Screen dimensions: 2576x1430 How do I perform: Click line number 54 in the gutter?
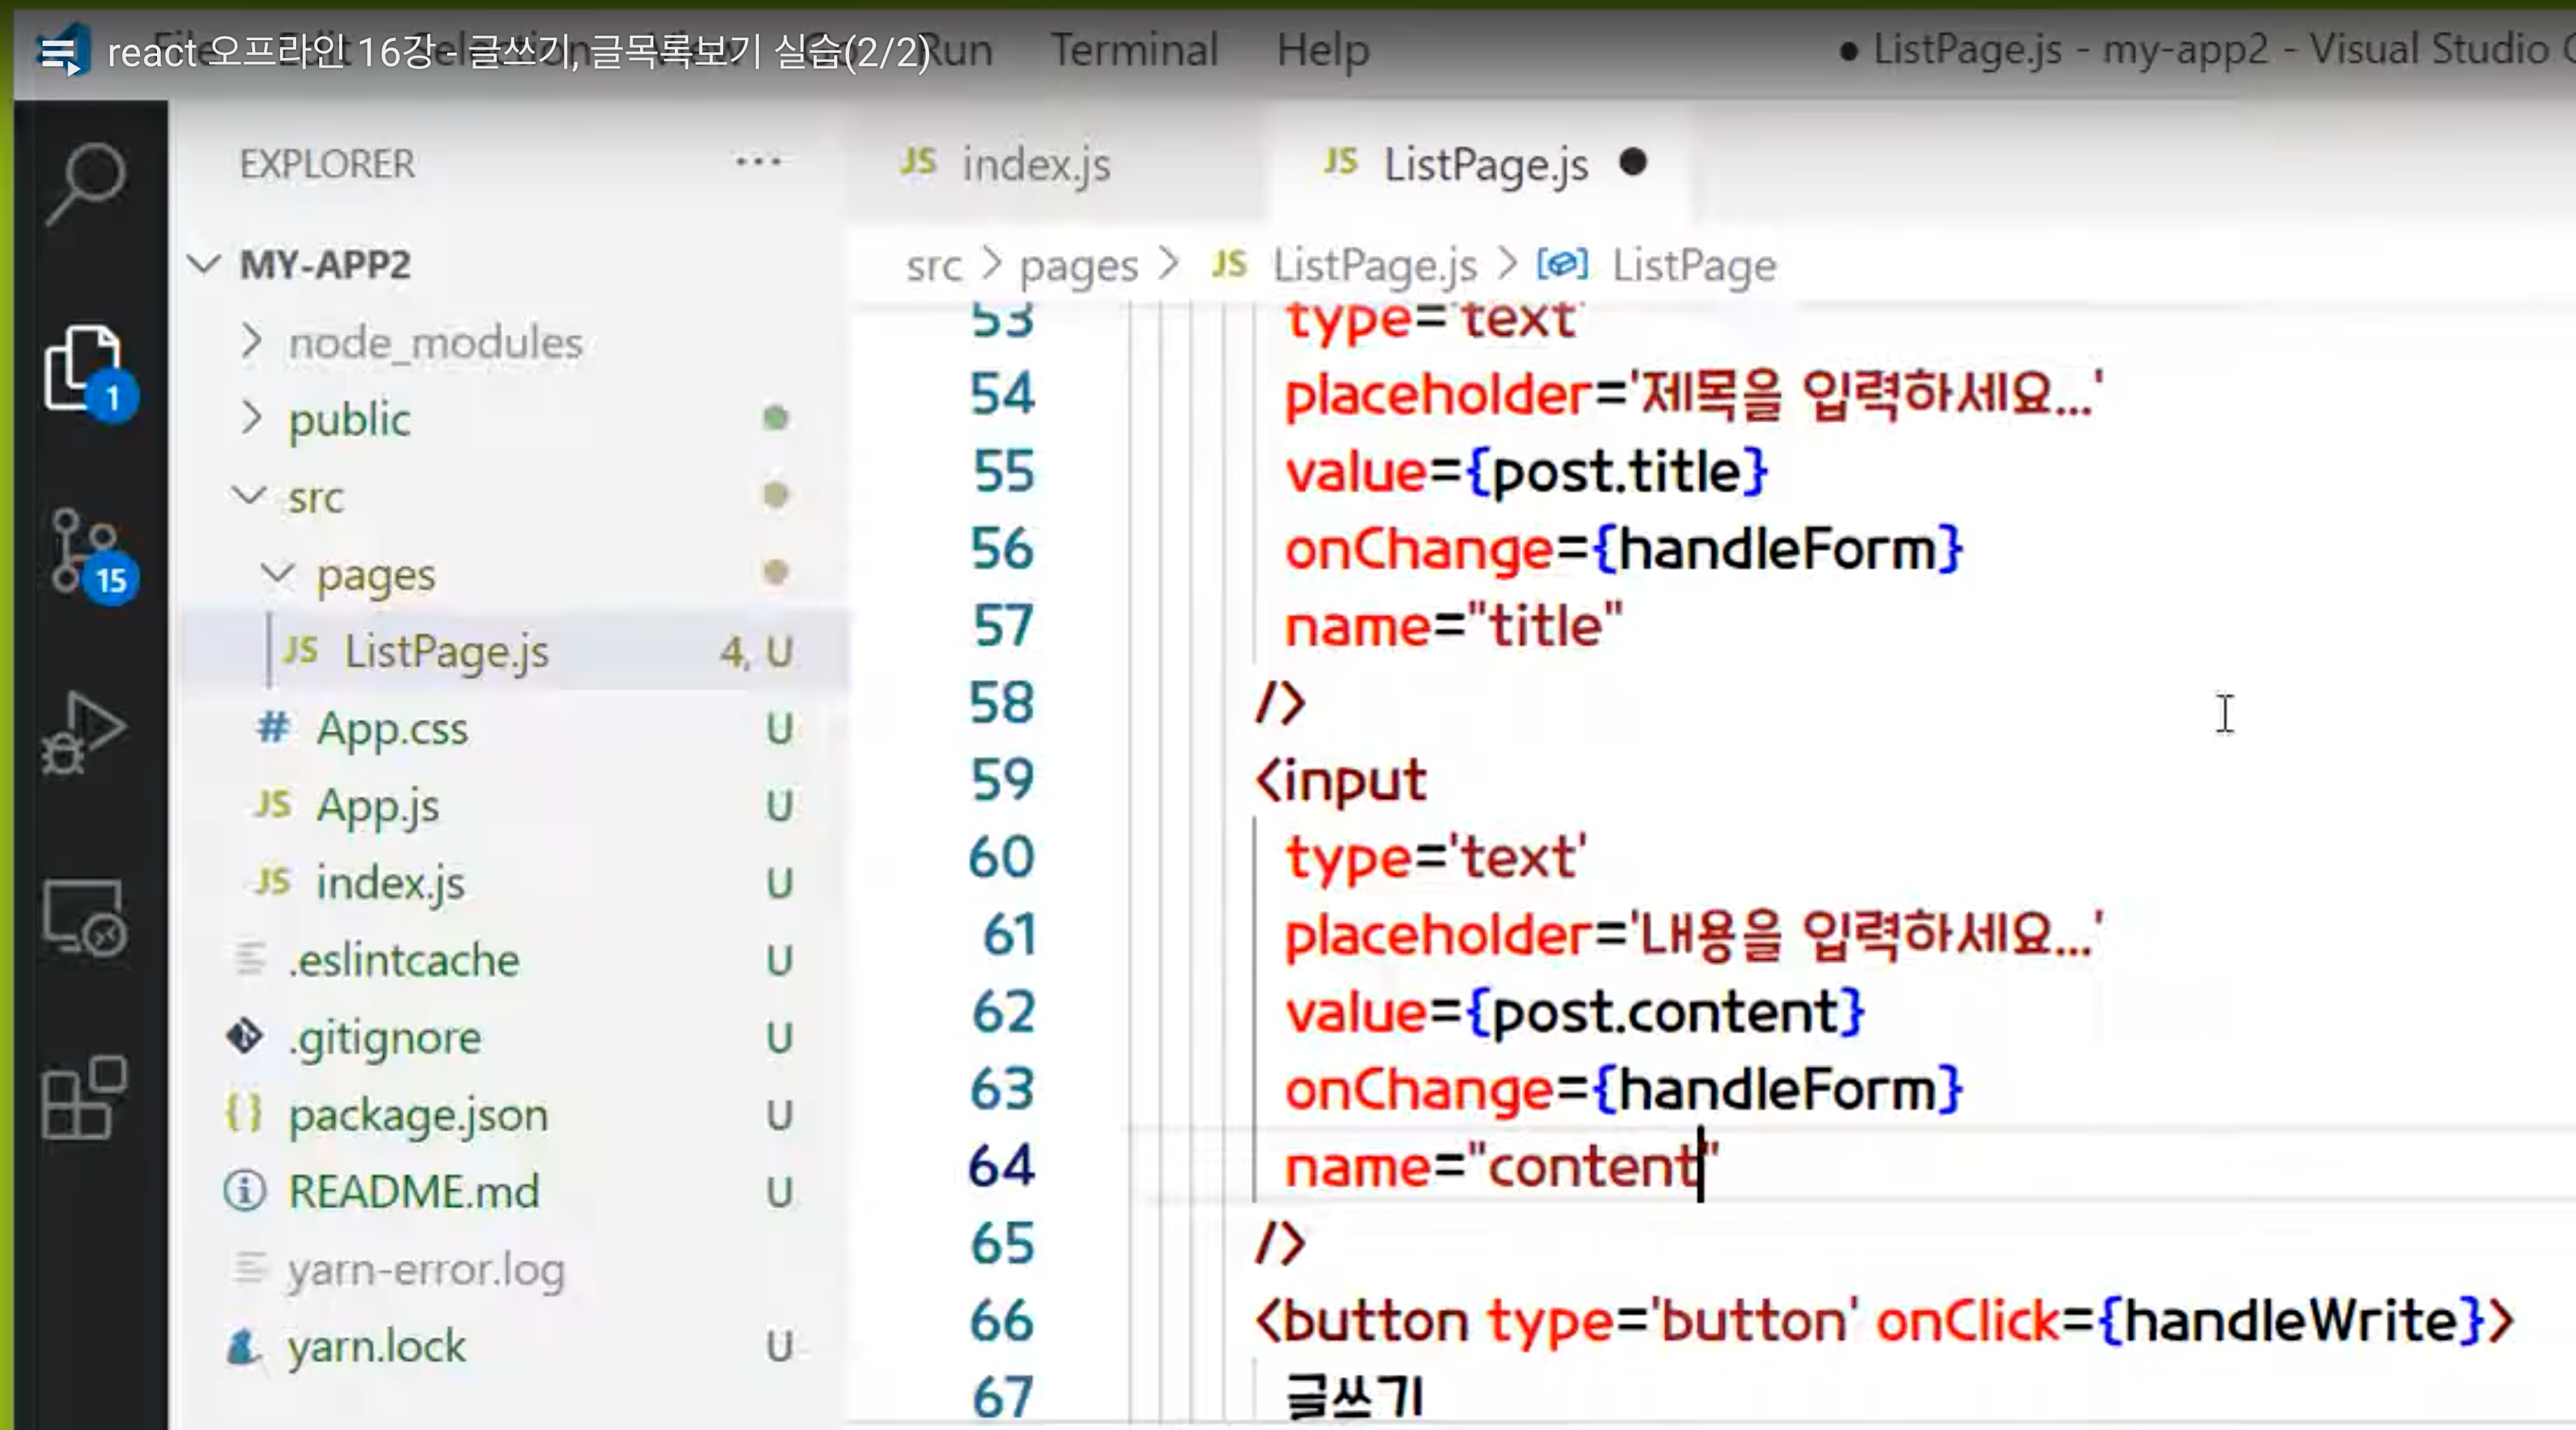1003,393
